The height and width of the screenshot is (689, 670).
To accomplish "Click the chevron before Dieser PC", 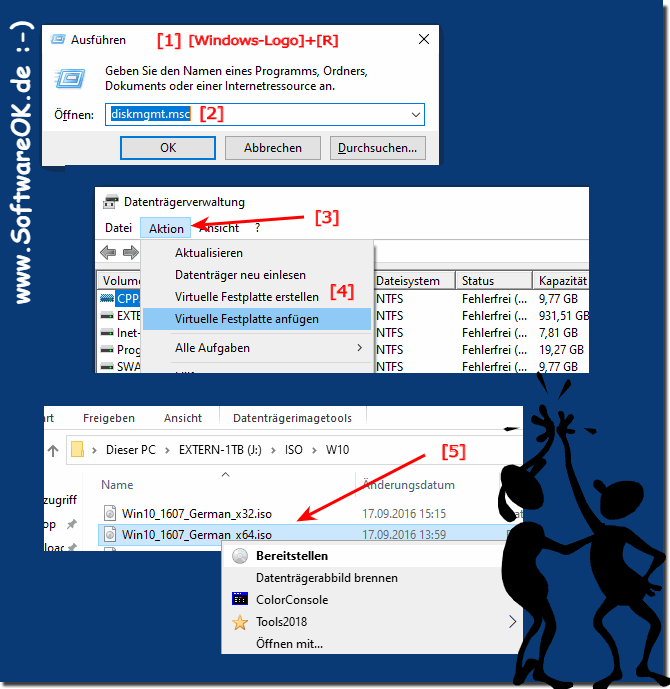I will pyautogui.click(x=94, y=450).
